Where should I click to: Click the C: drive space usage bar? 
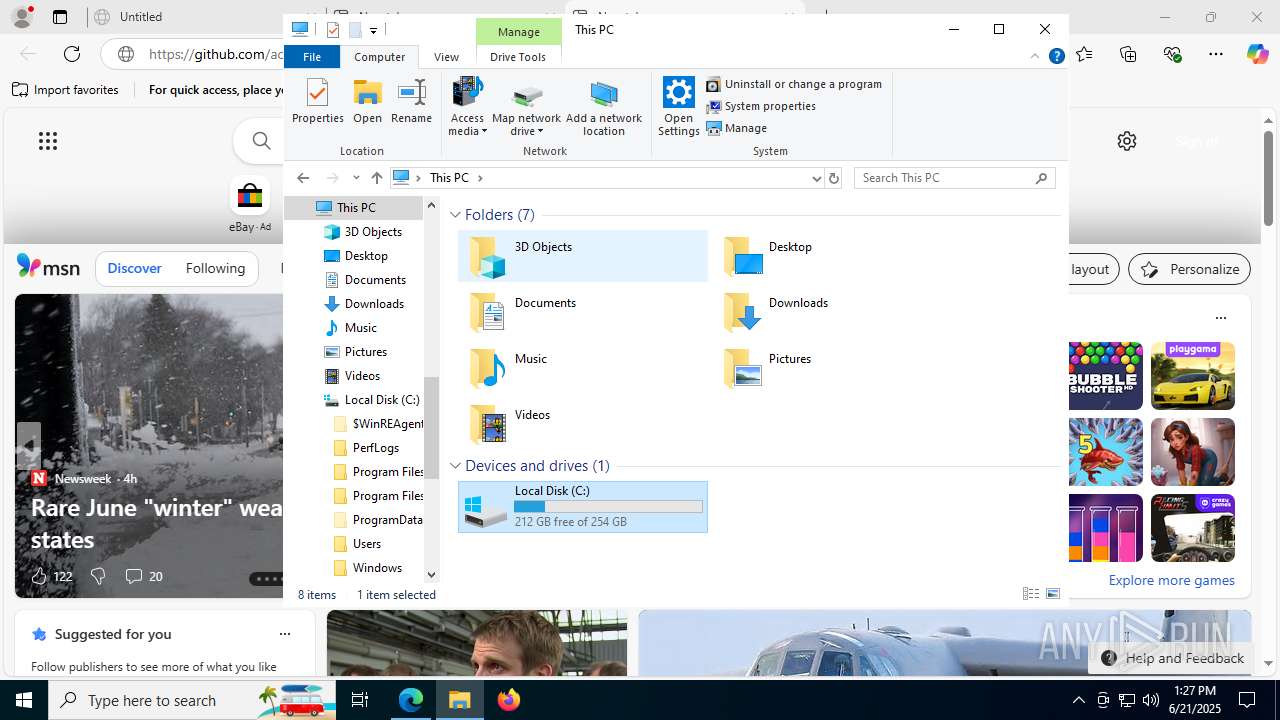(608, 507)
